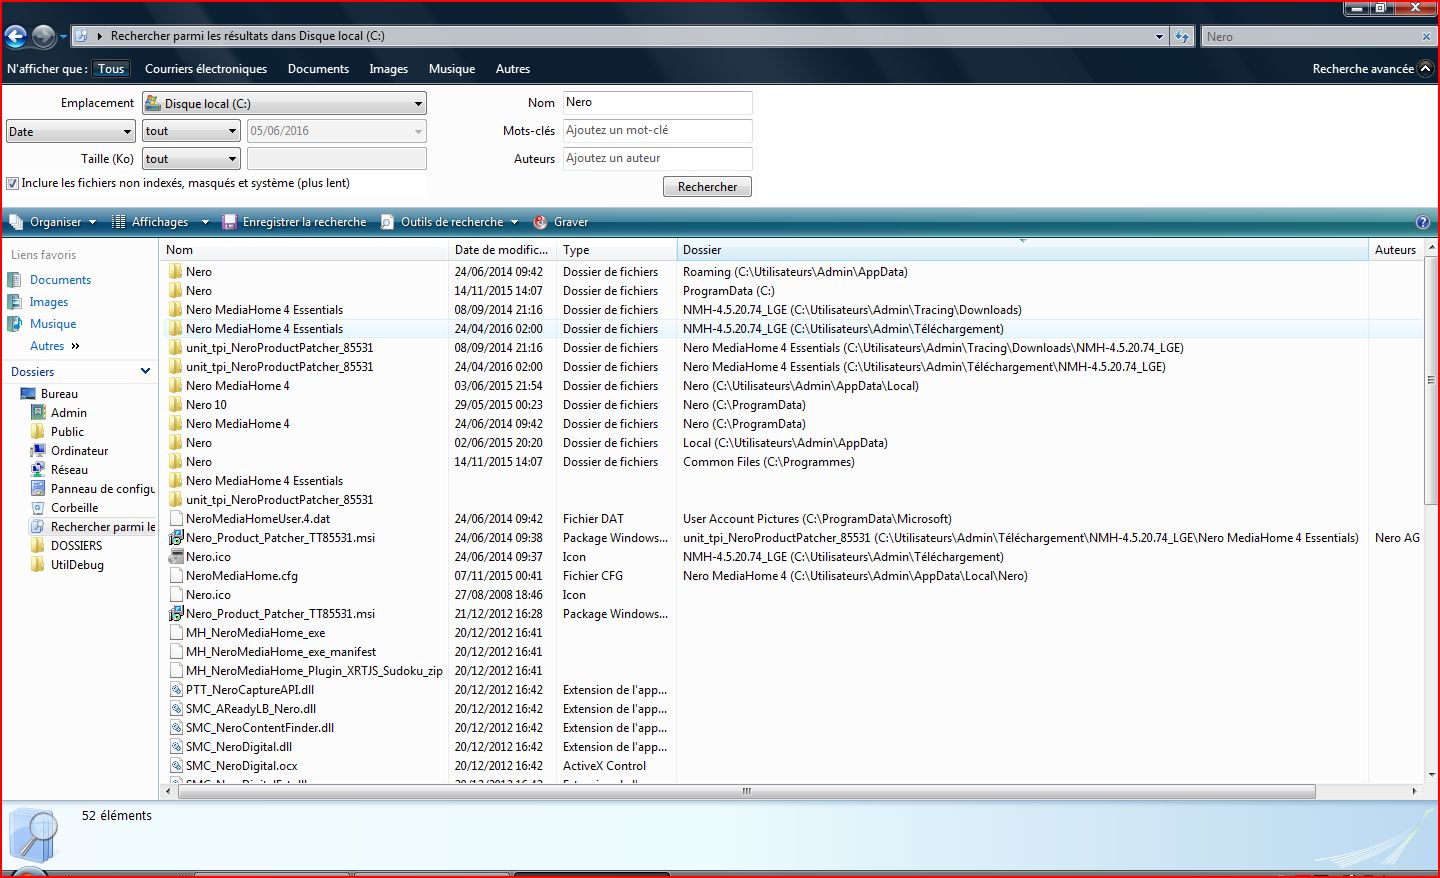Refresh the address bar results
Screen dimensions: 1440x878
point(1182,36)
